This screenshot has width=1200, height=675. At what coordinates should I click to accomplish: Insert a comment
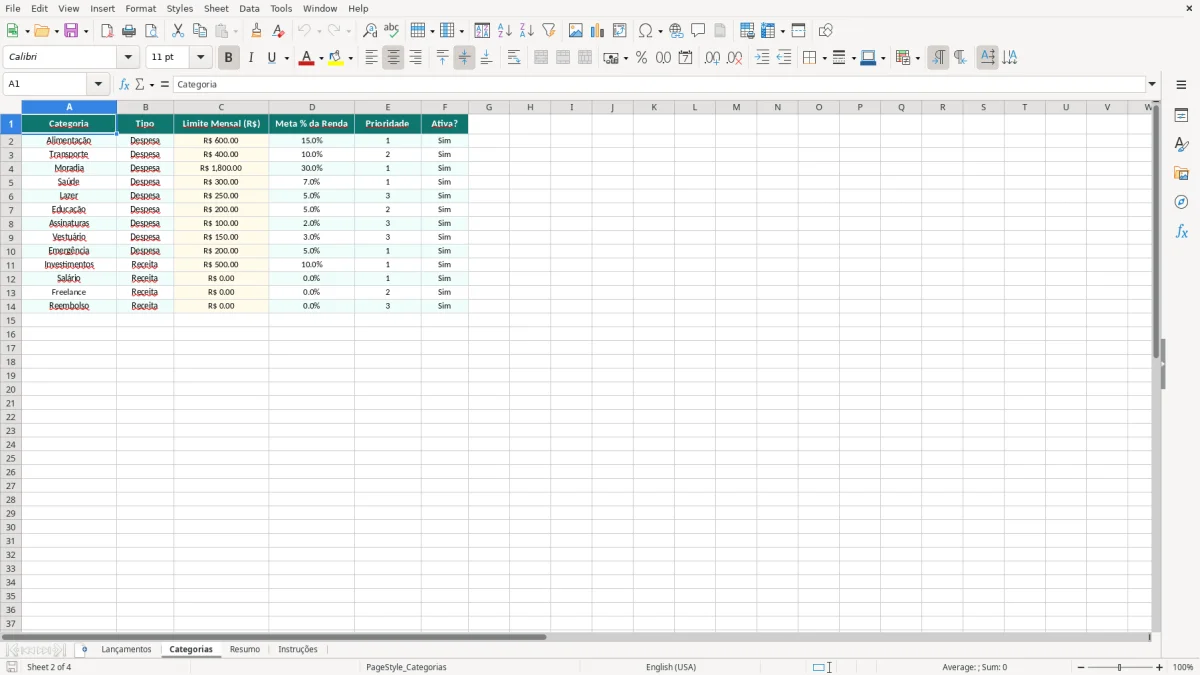coord(698,31)
